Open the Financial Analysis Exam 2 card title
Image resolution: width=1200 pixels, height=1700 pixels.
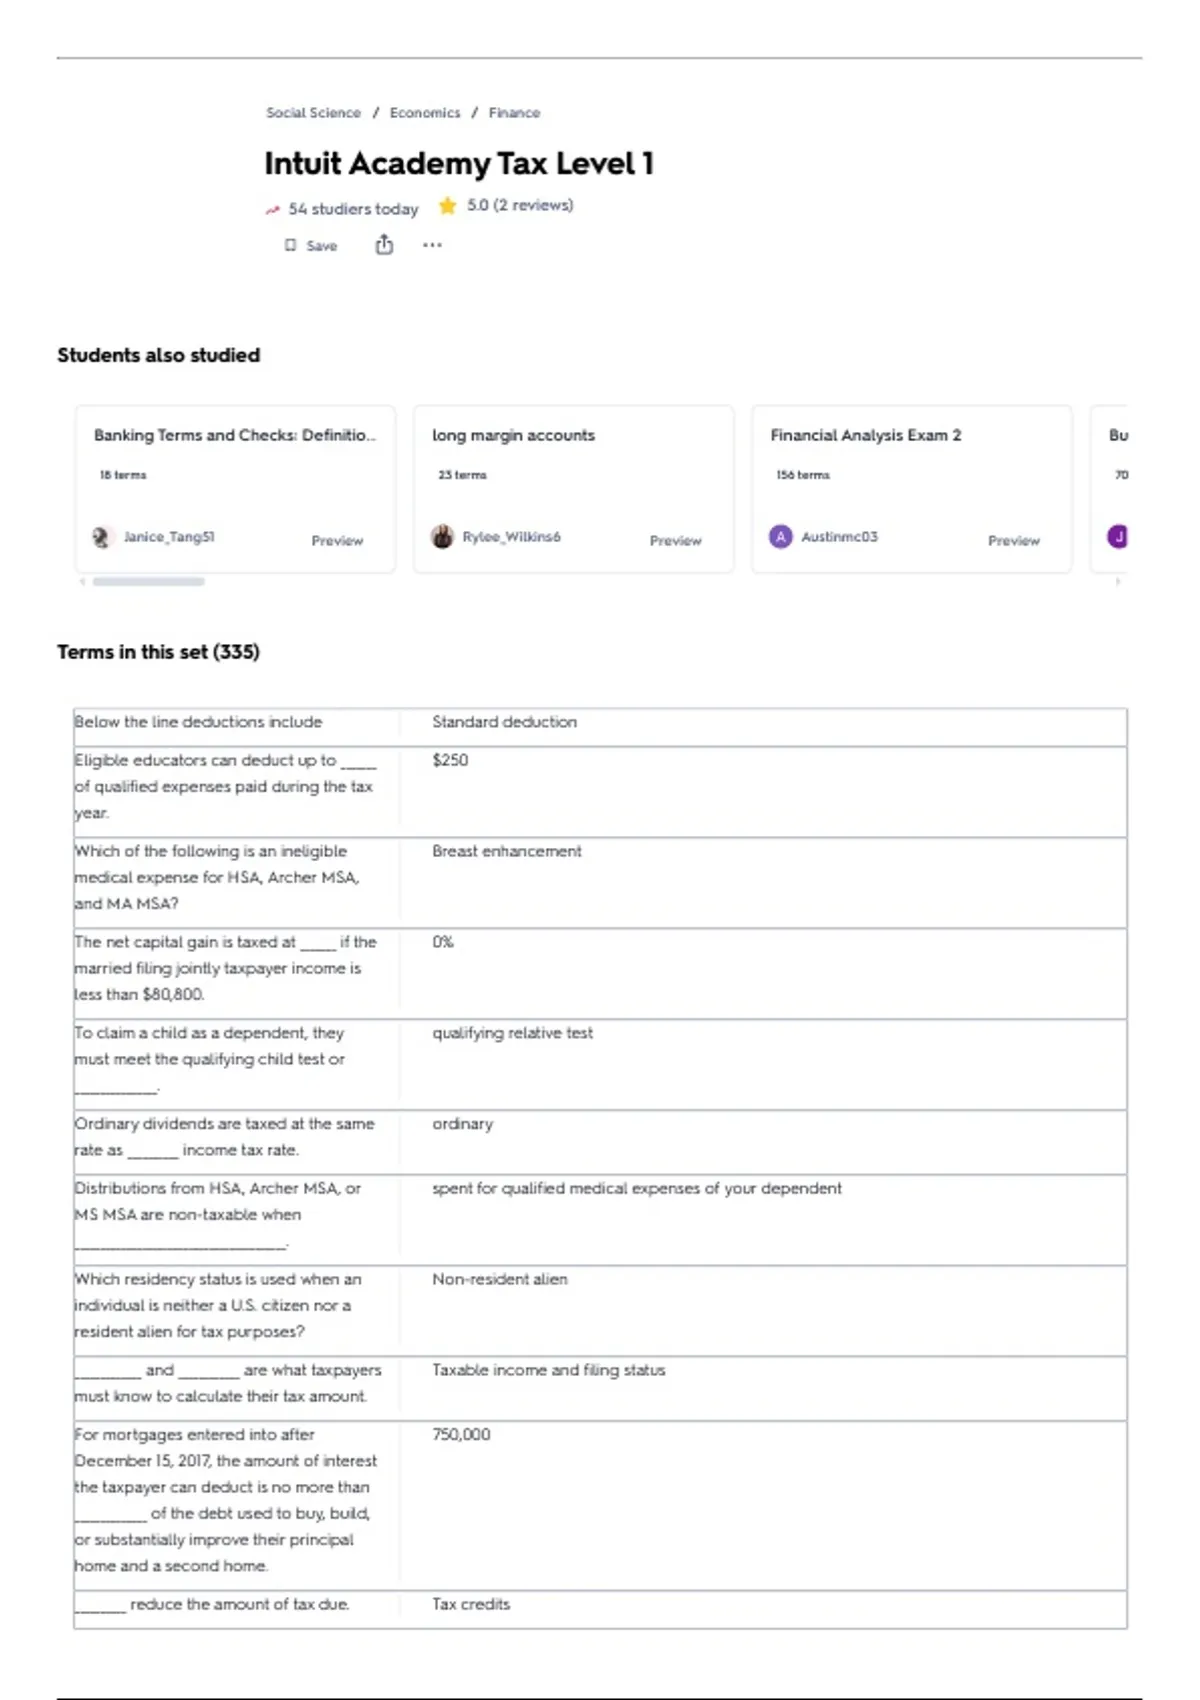(865, 435)
